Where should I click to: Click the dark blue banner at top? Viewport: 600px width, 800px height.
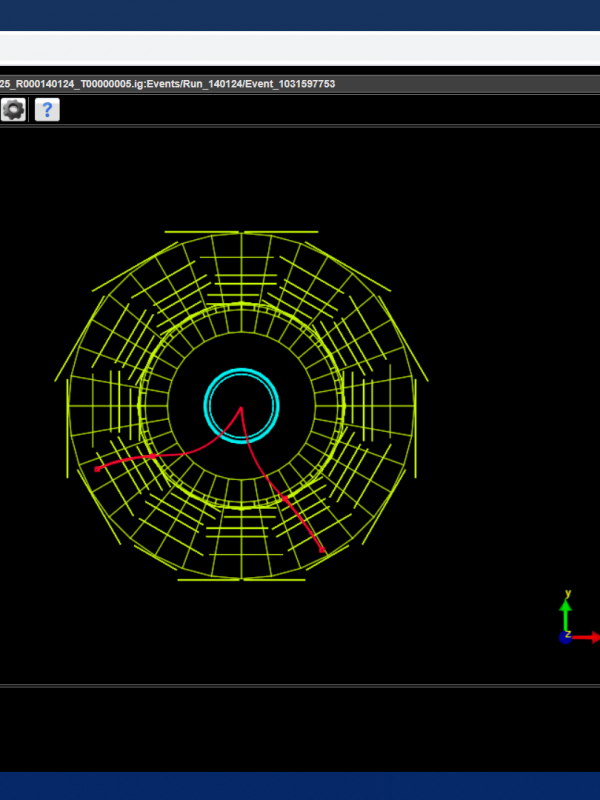(x=300, y=15)
